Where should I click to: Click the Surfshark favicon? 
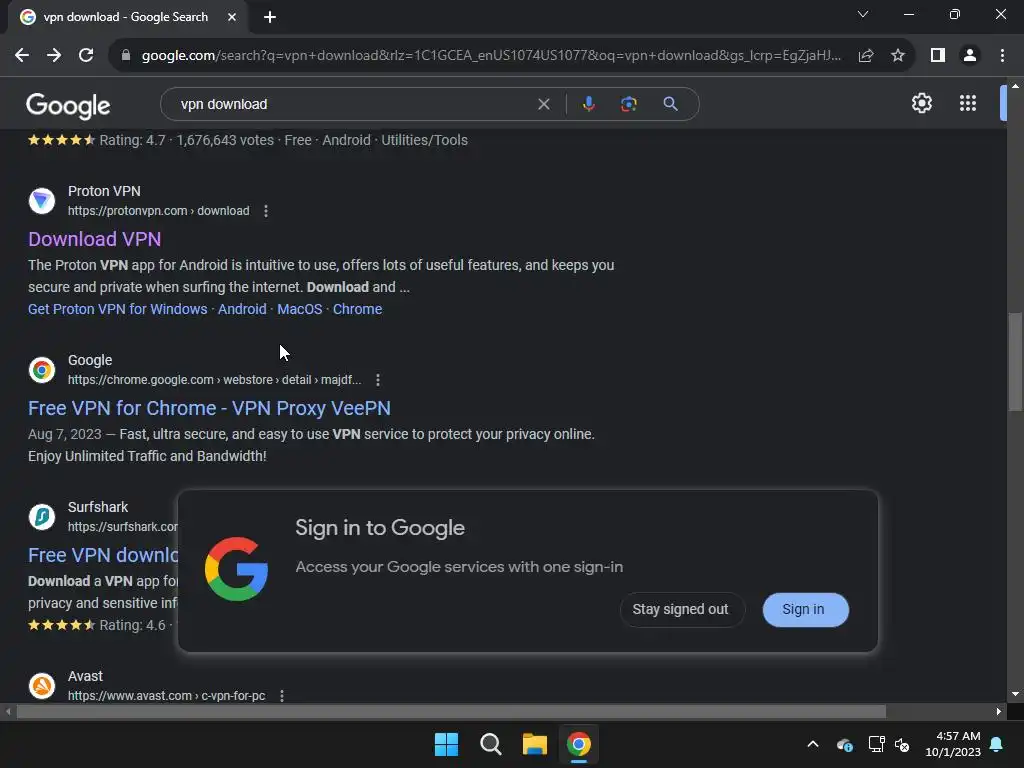pos(42,517)
